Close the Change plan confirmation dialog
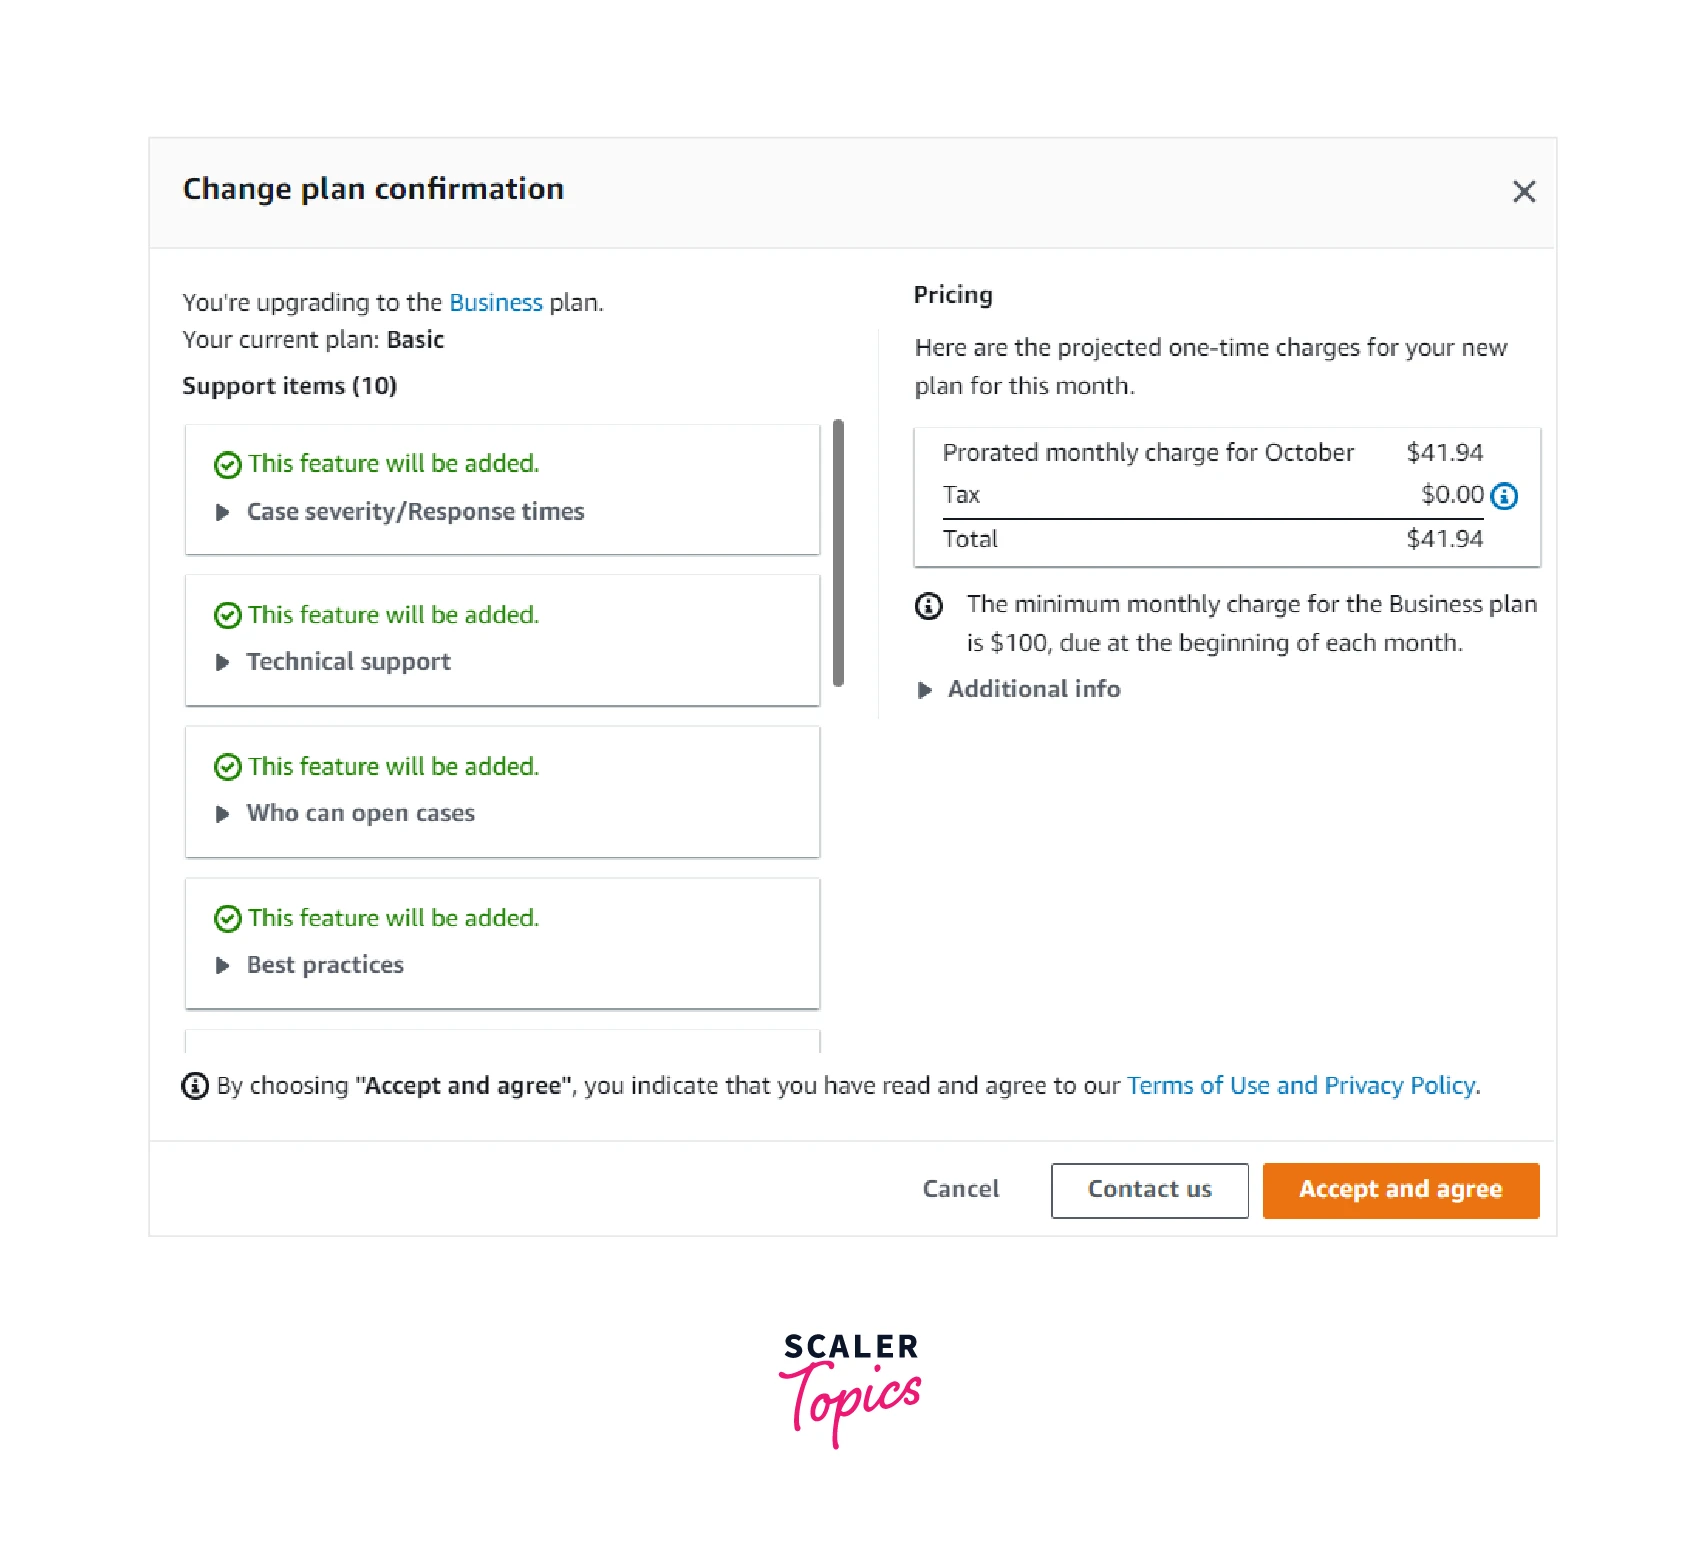Viewport: 1704px width, 1549px height. (1523, 191)
